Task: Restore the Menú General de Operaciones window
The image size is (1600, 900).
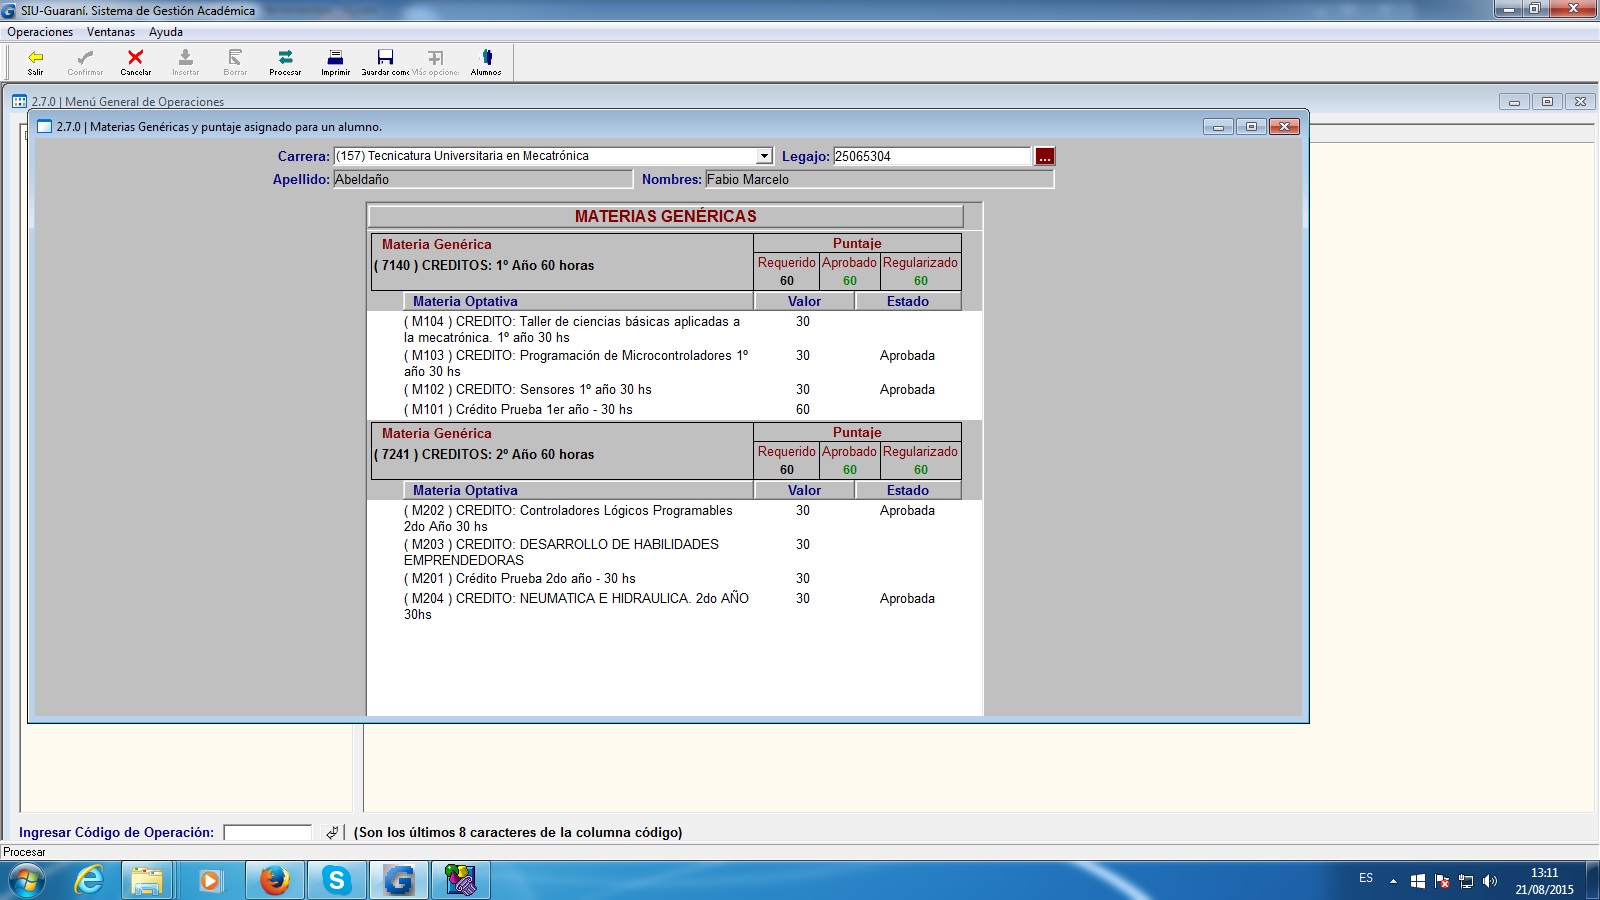Action: coord(1547,101)
